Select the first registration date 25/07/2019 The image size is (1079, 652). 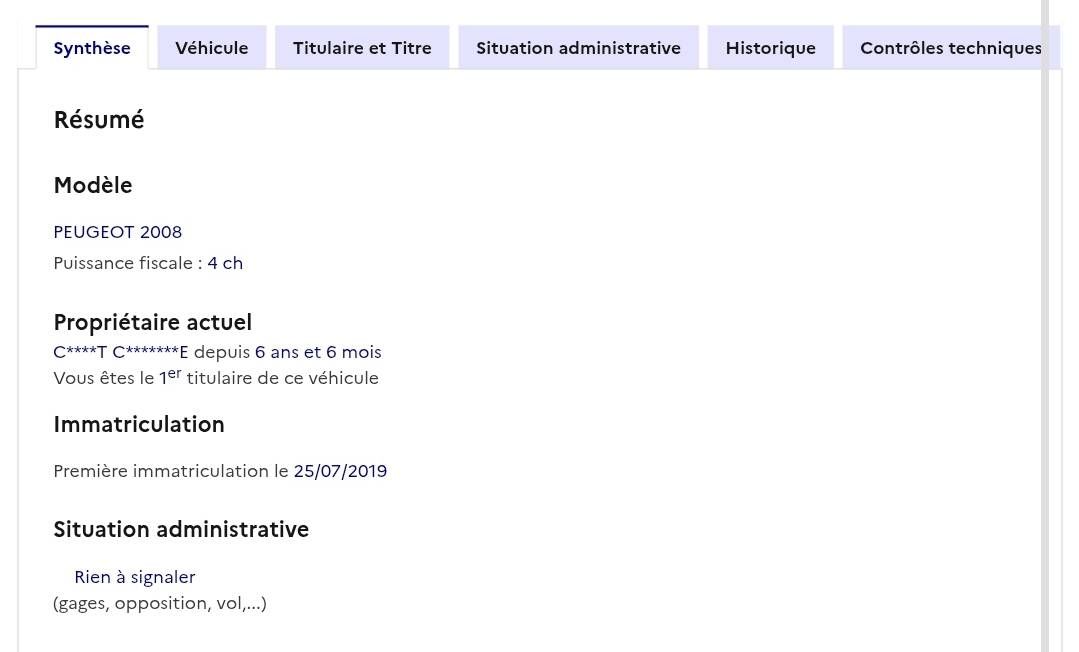click(340, 471)
